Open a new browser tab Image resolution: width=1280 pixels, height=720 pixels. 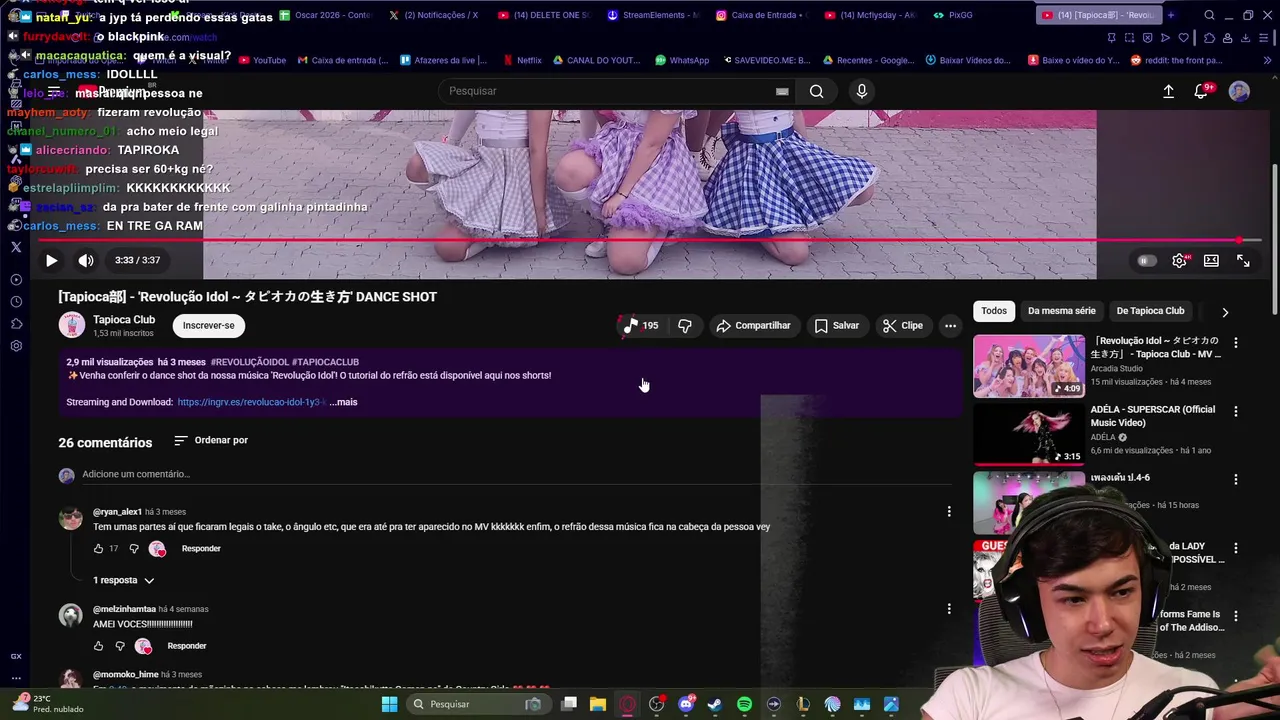1171,15
